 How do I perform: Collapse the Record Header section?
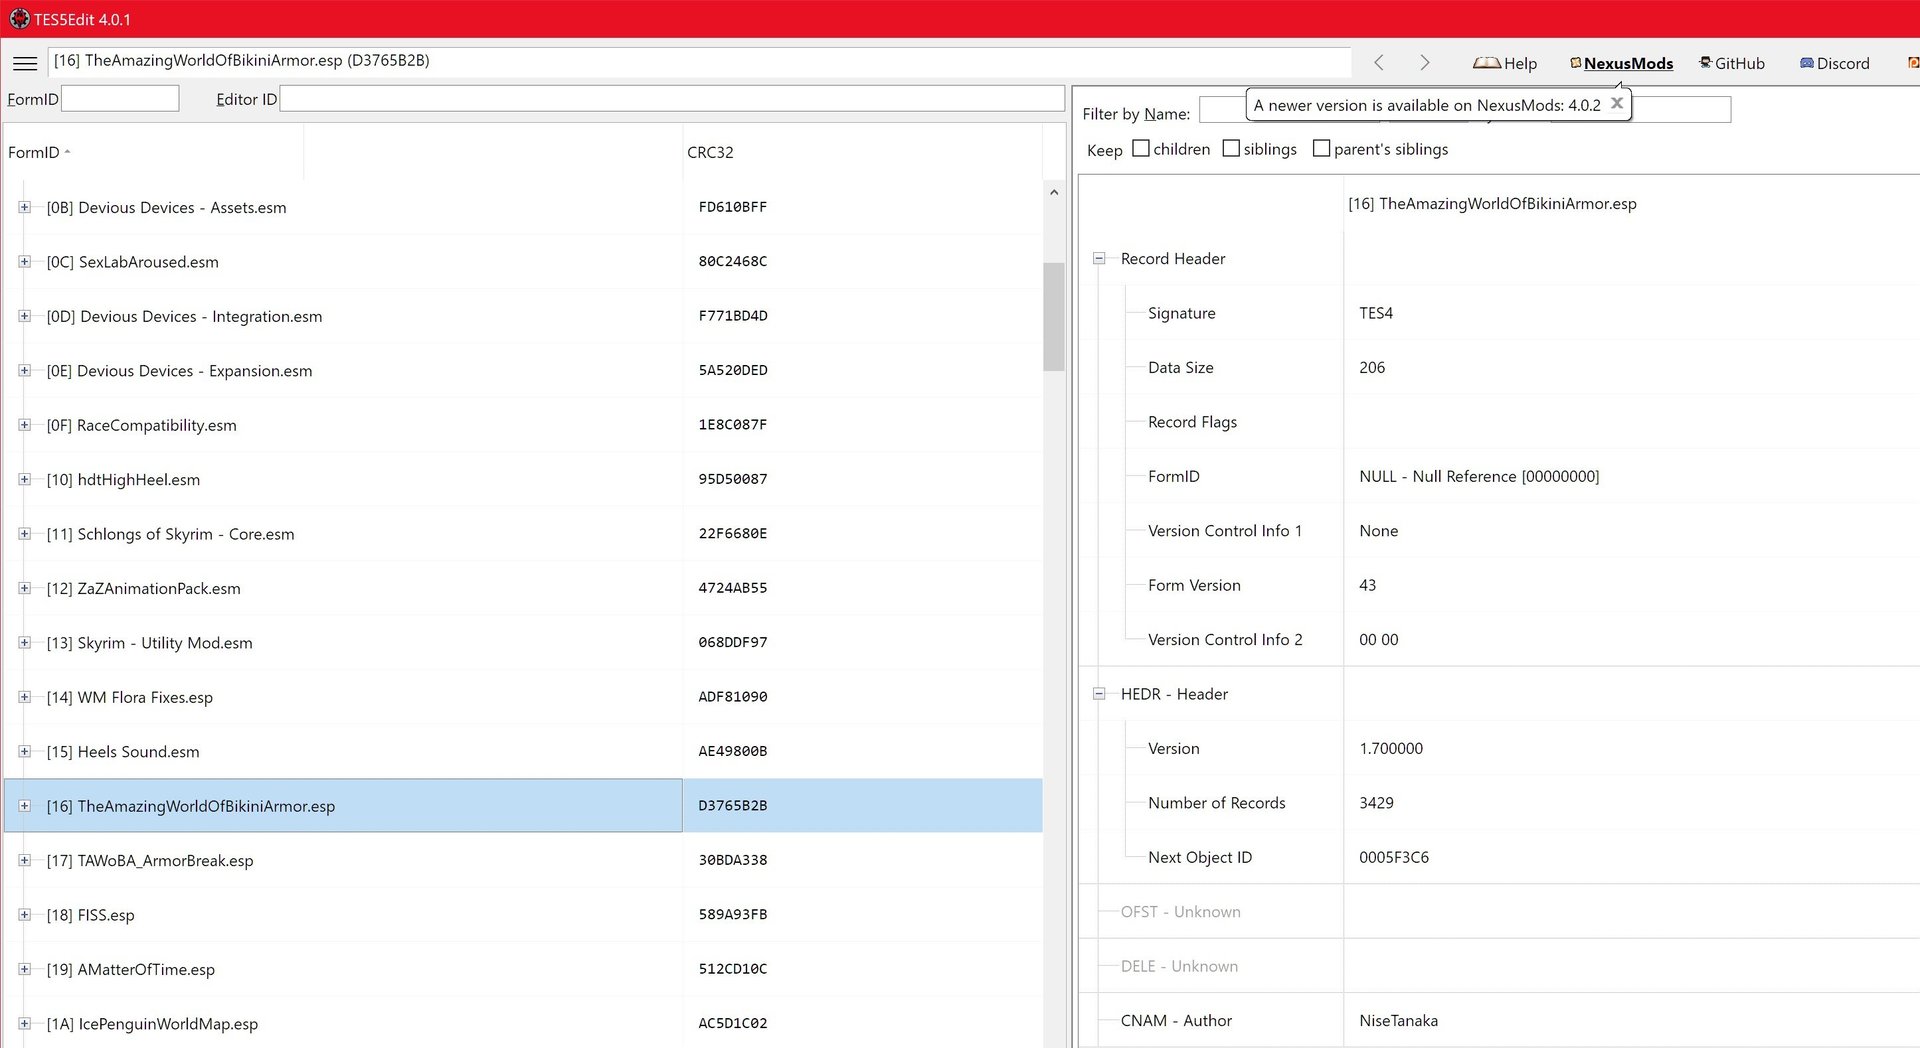coord(1099,258)
